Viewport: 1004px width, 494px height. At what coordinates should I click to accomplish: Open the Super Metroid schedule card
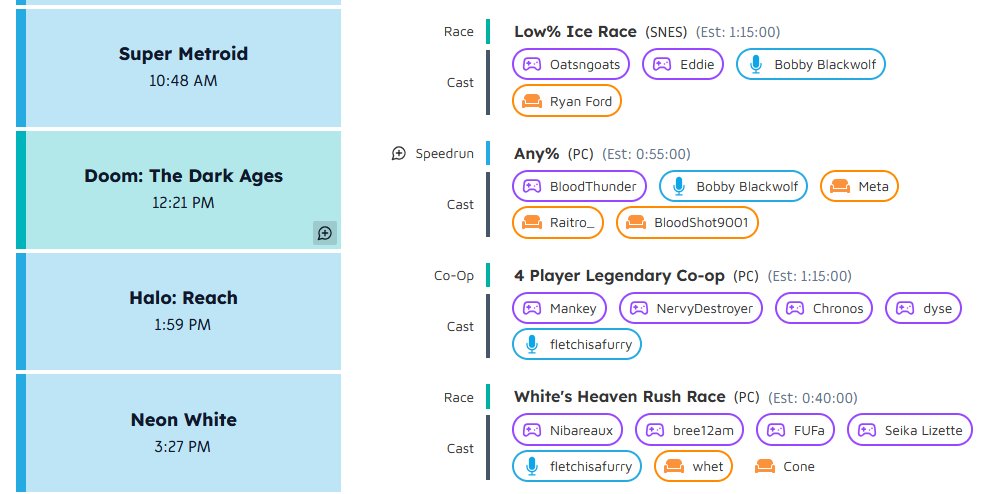tap(179, 68)
